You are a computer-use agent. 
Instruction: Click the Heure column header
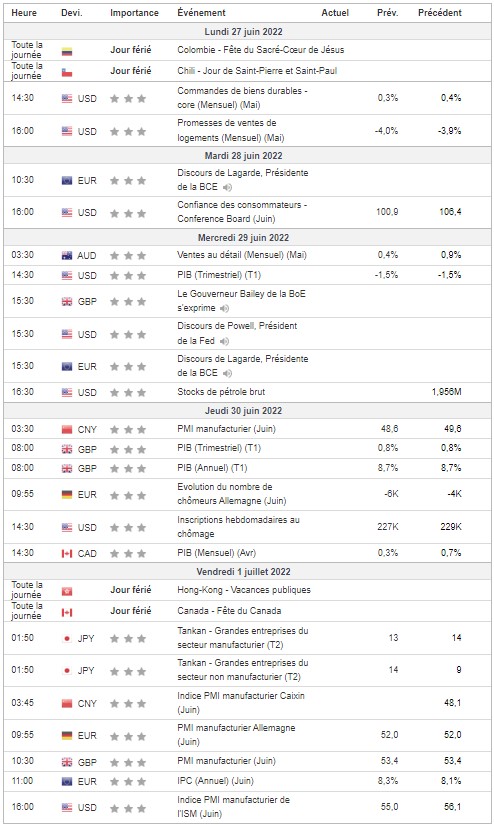tap(24, 13)
